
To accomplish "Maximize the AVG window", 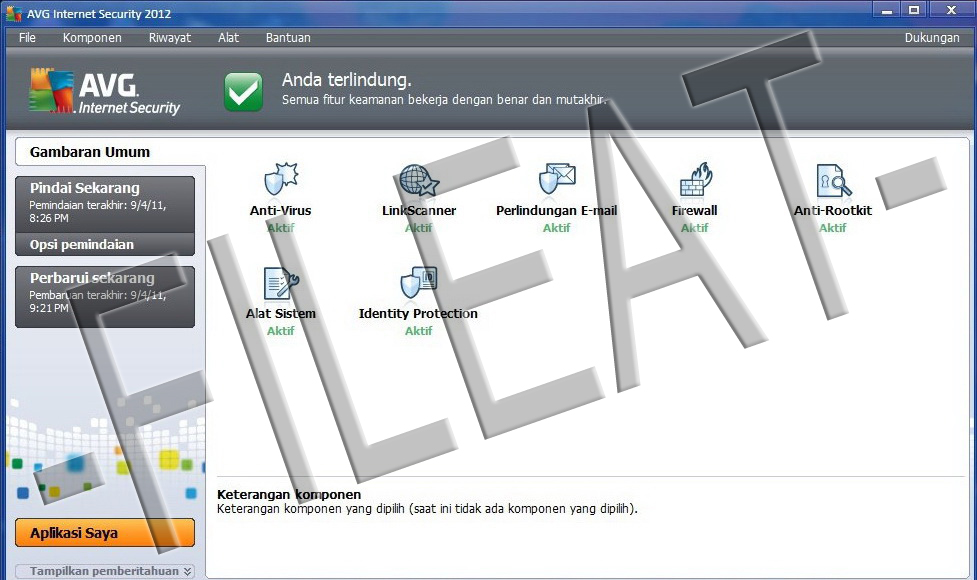I will click(914, 10).
